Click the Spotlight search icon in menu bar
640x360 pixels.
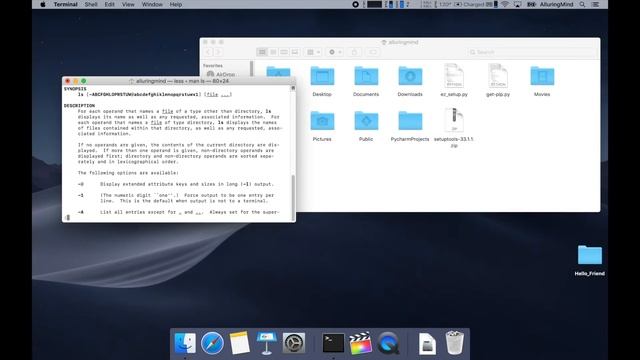pyautogui.click(x=582, y=4)
